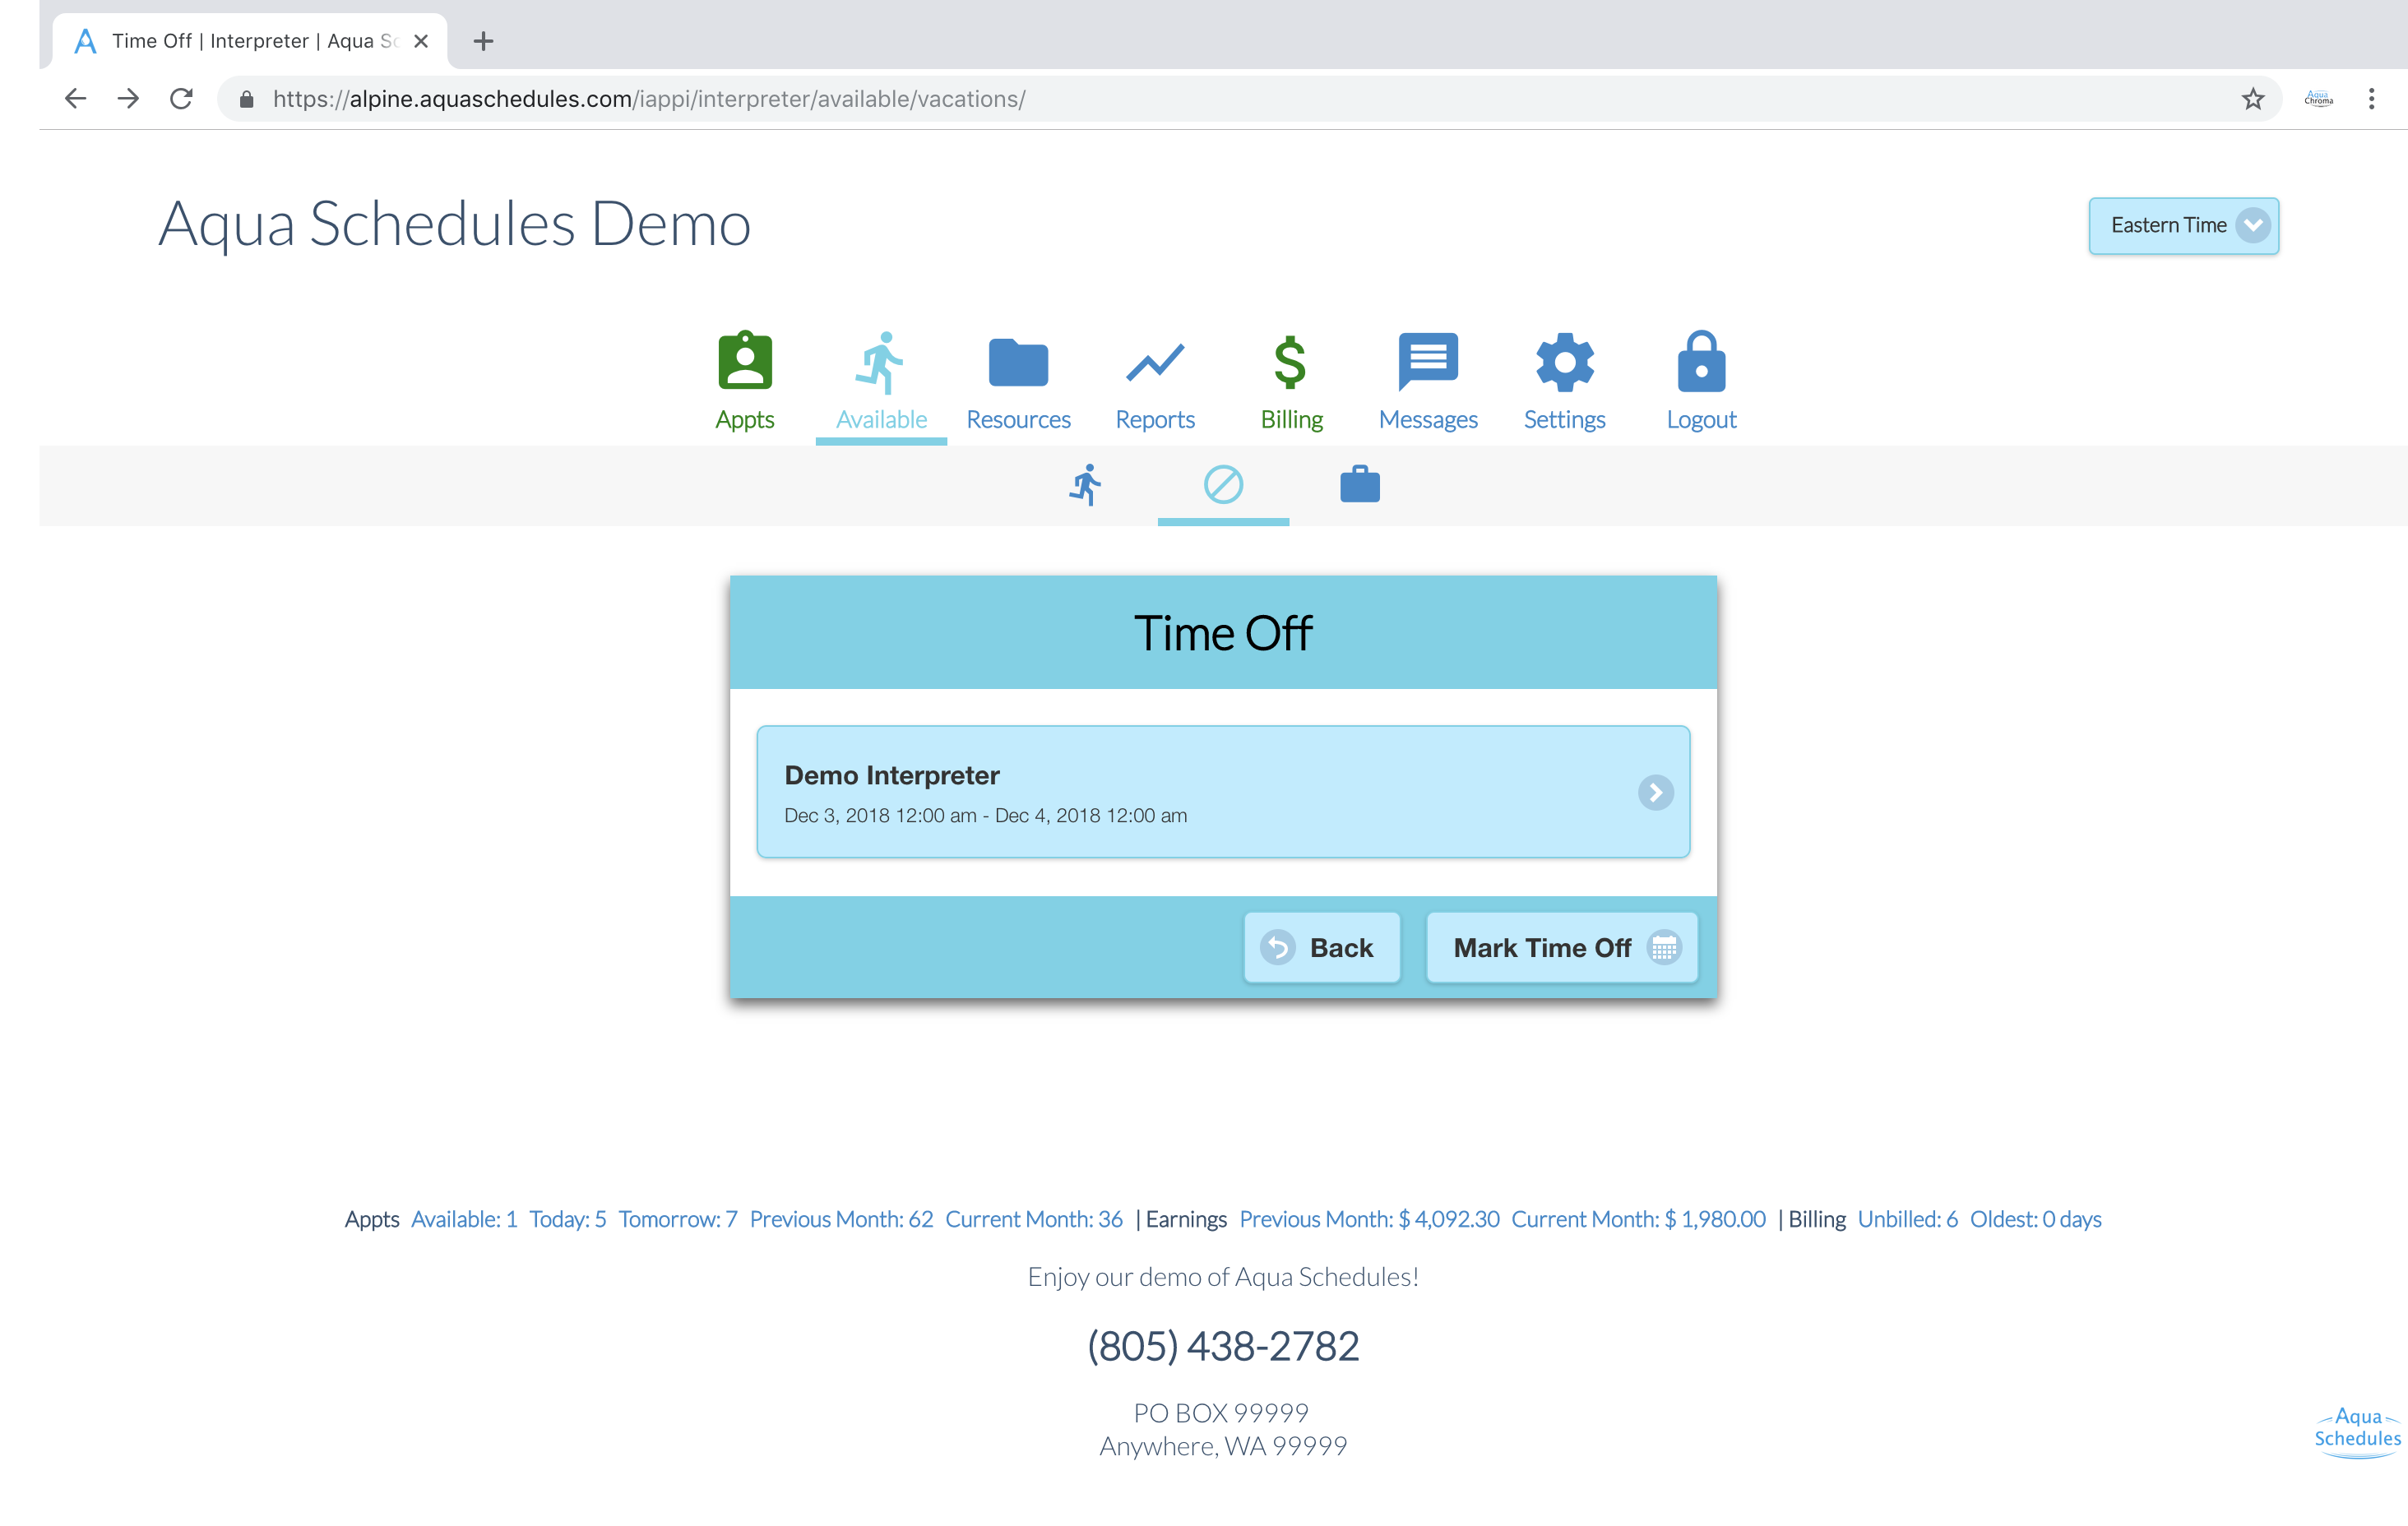Open the Aqua Chroma extension icon

point(2318,99)
